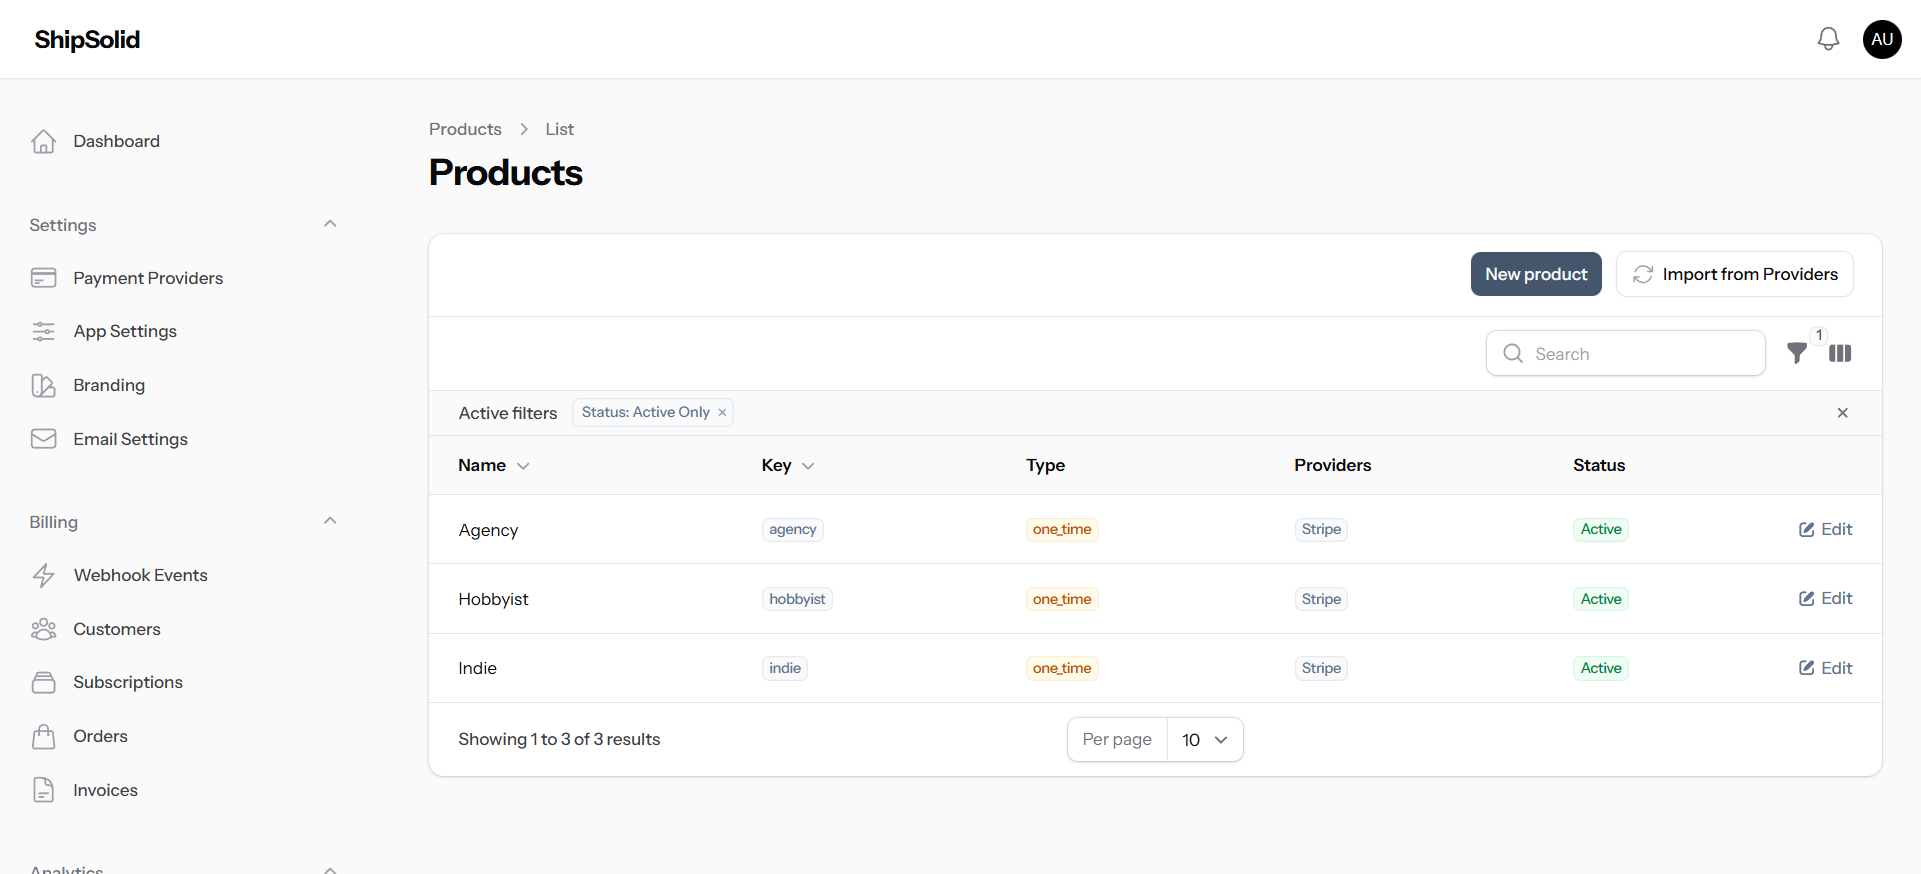The height and width of the screenshot is (874, 1921).
Task: Open Webhook Events page
Action: point(140,575)
